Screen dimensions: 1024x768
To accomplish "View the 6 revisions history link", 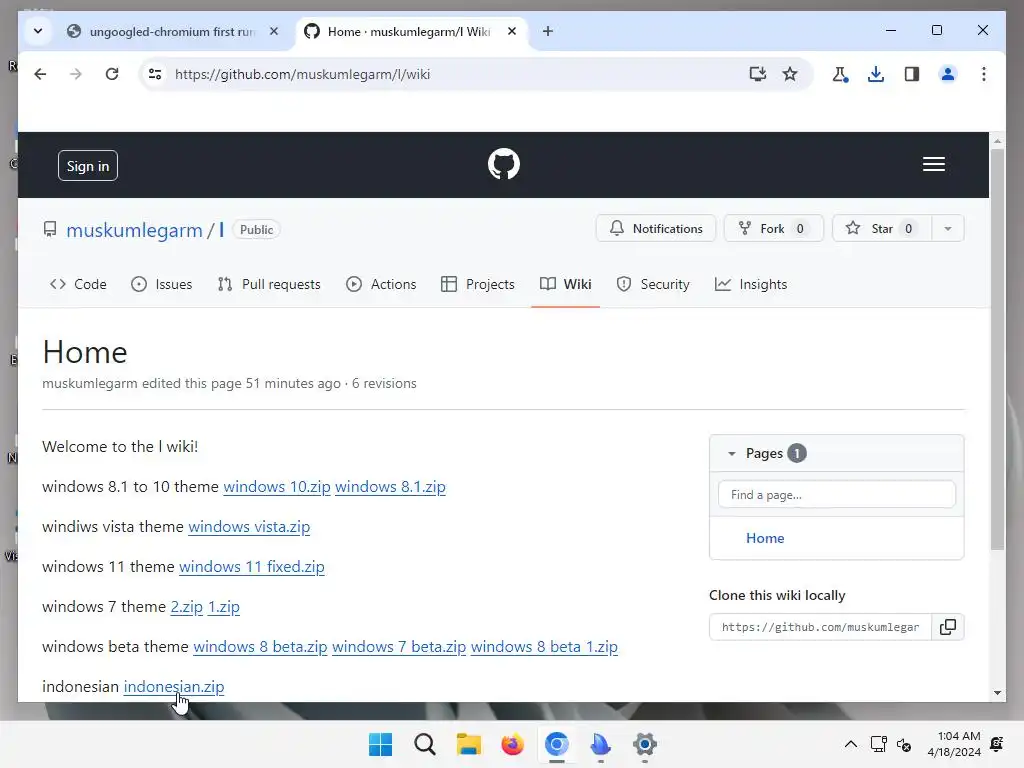I will point(384,383).
